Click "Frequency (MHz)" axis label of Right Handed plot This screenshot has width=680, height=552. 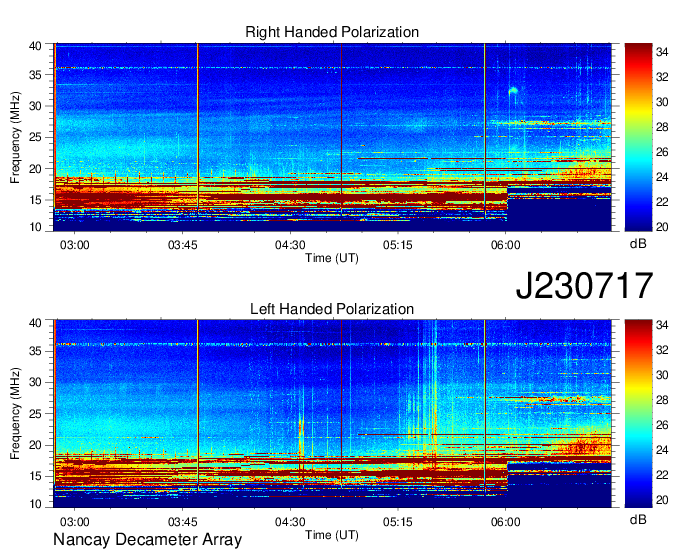coord(15,137)
